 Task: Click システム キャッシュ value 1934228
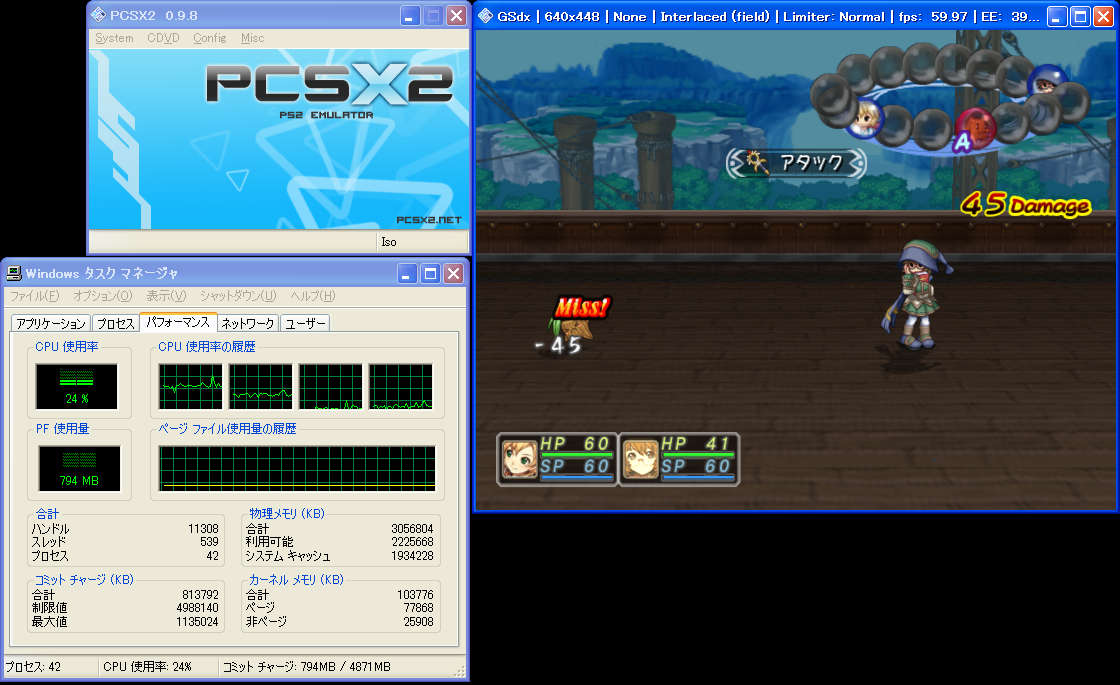pyautogui.click(x=412, y=556)
